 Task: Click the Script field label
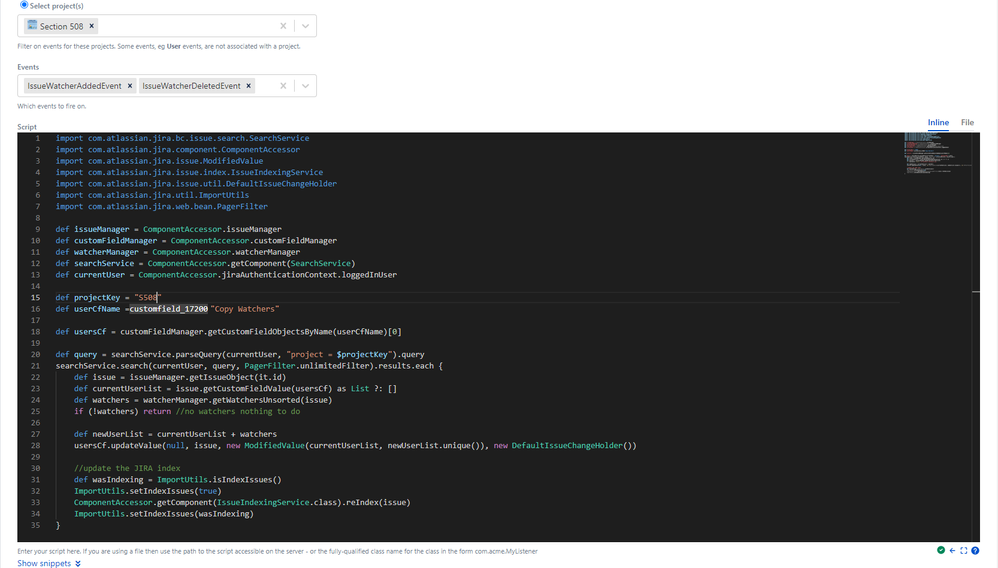coord(27,127)
